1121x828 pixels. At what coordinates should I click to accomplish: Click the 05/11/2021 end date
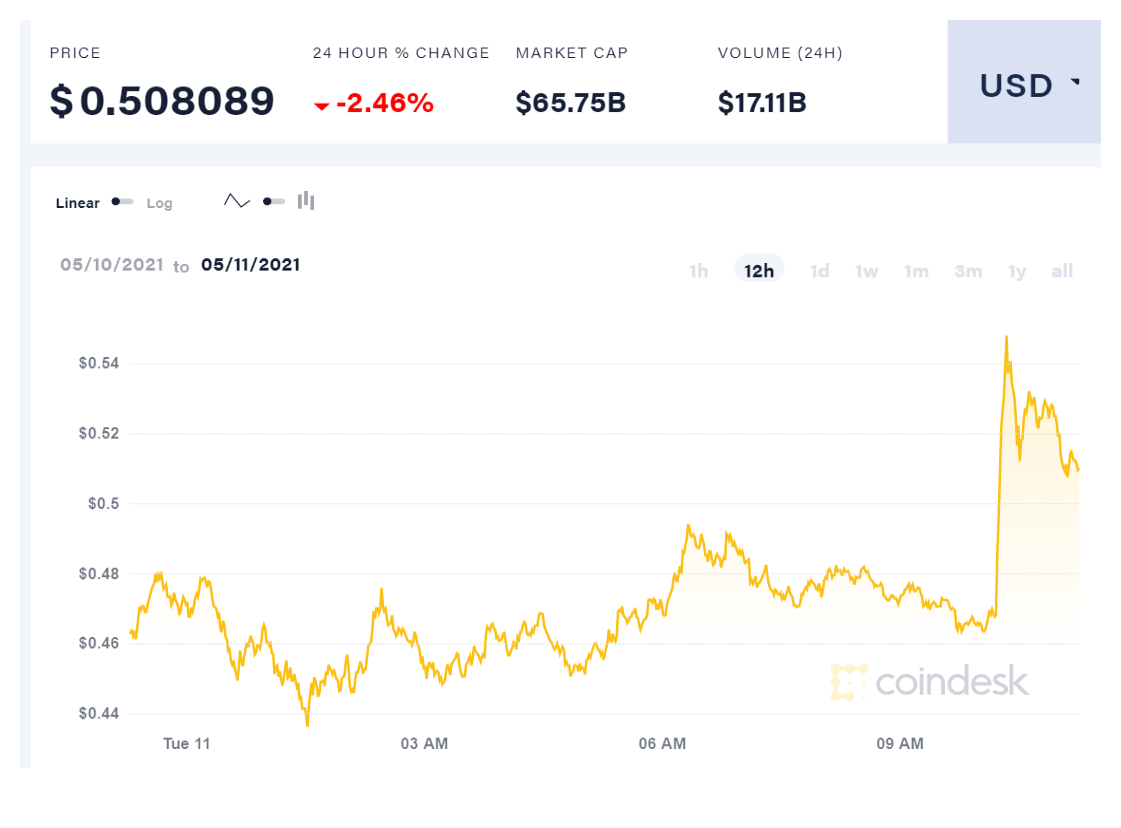coord(250,265)
